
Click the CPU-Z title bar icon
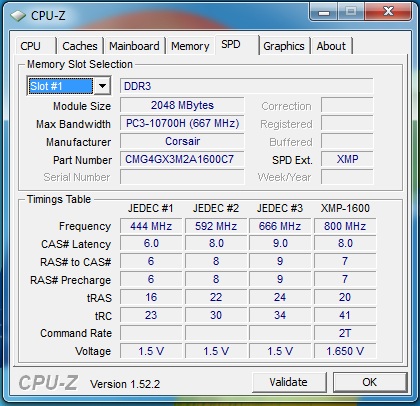tap(18, 16)
